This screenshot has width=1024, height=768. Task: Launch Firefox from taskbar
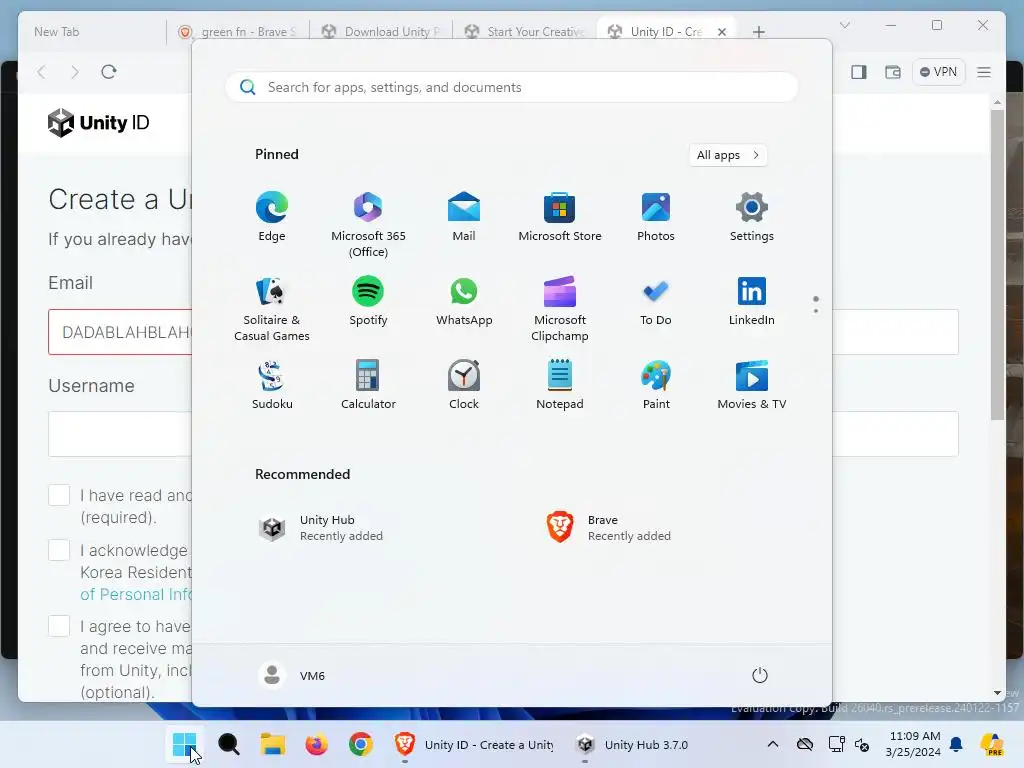pos(316,744)
